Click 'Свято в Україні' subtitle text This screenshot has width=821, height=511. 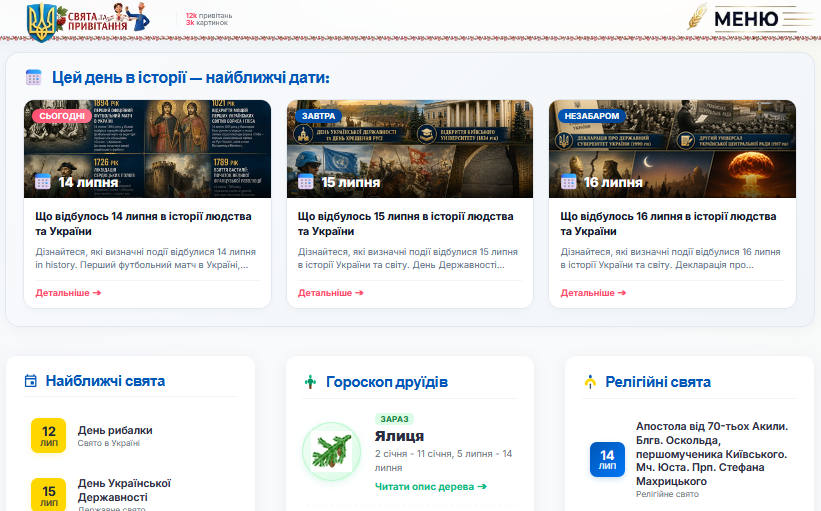[109, 443]
